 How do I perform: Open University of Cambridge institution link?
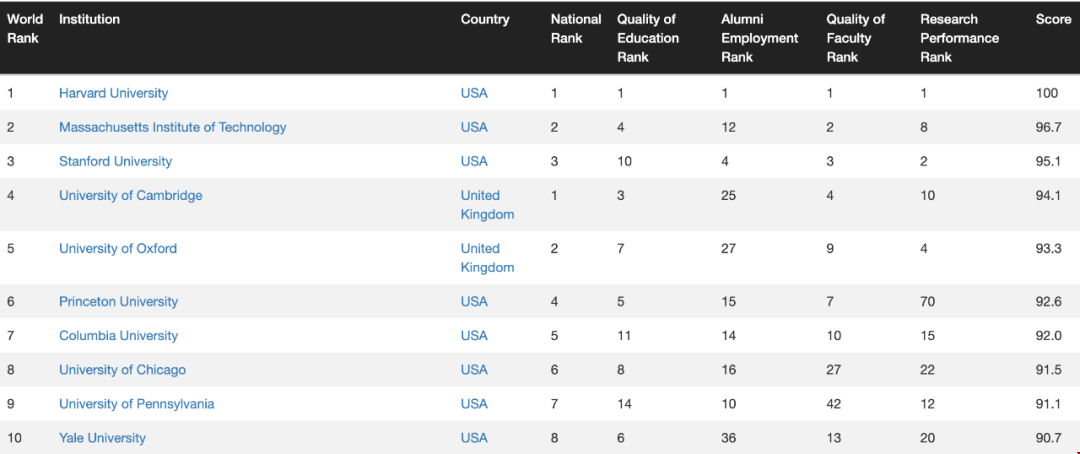pyautogui.click(x=131, y=196)
